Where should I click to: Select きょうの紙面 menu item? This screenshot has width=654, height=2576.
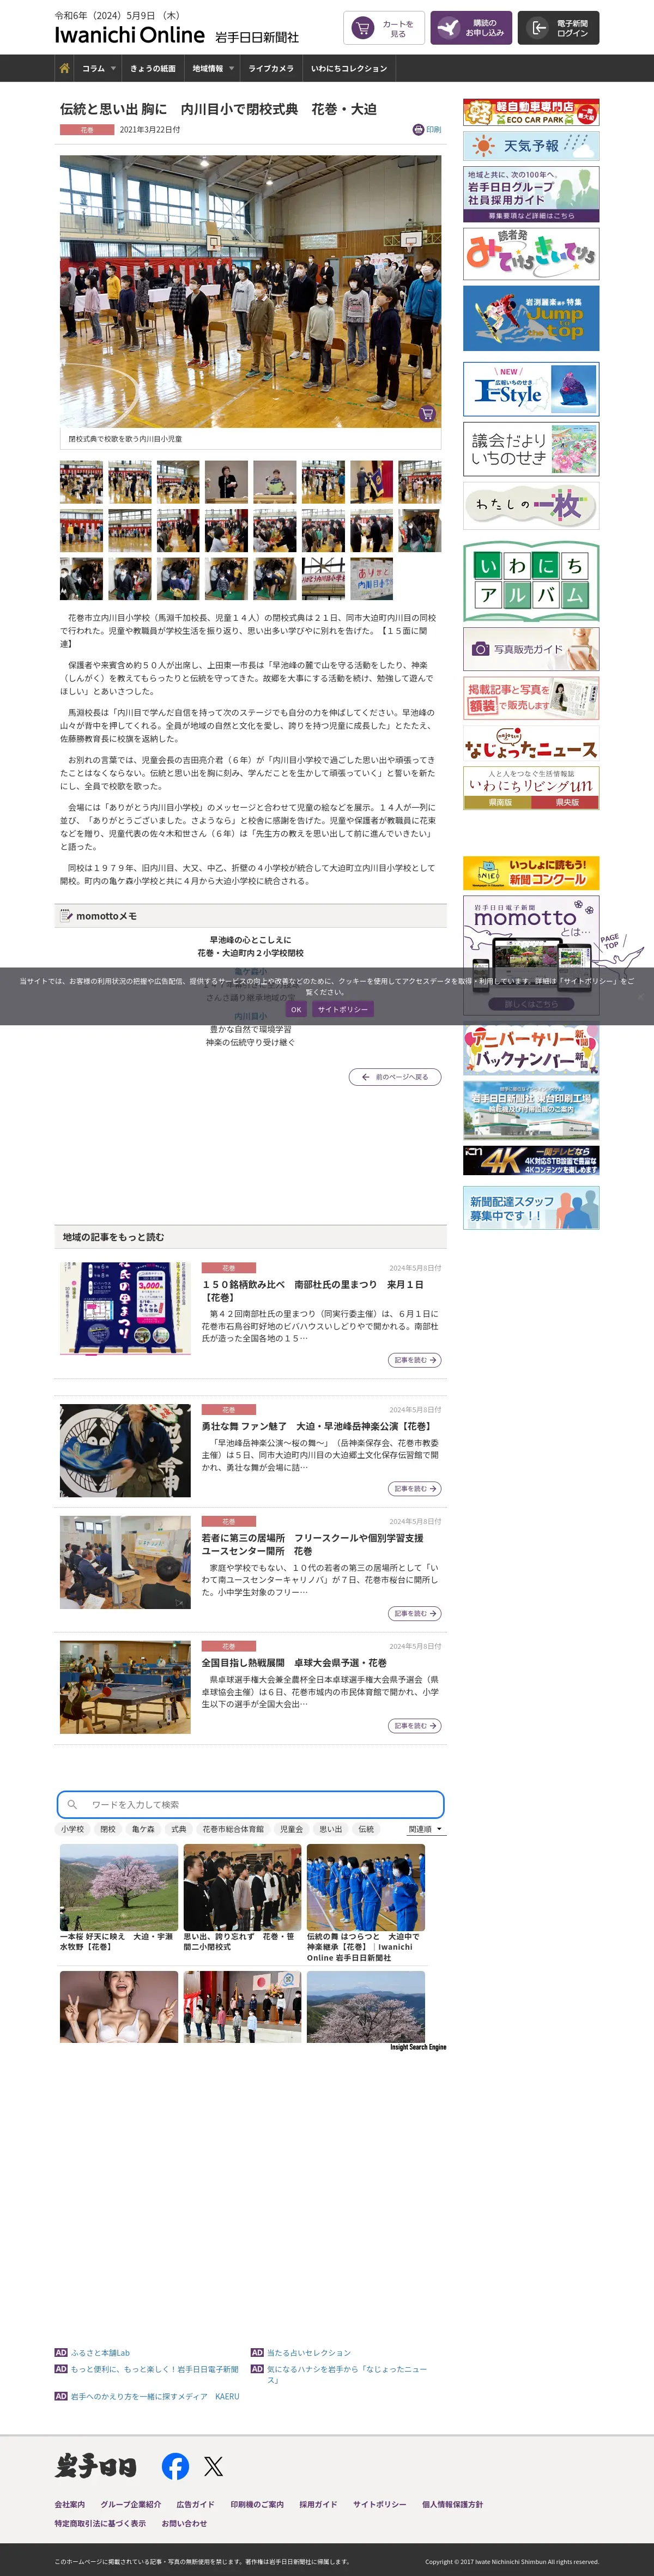pyautogui.click(x=153, y=68)
